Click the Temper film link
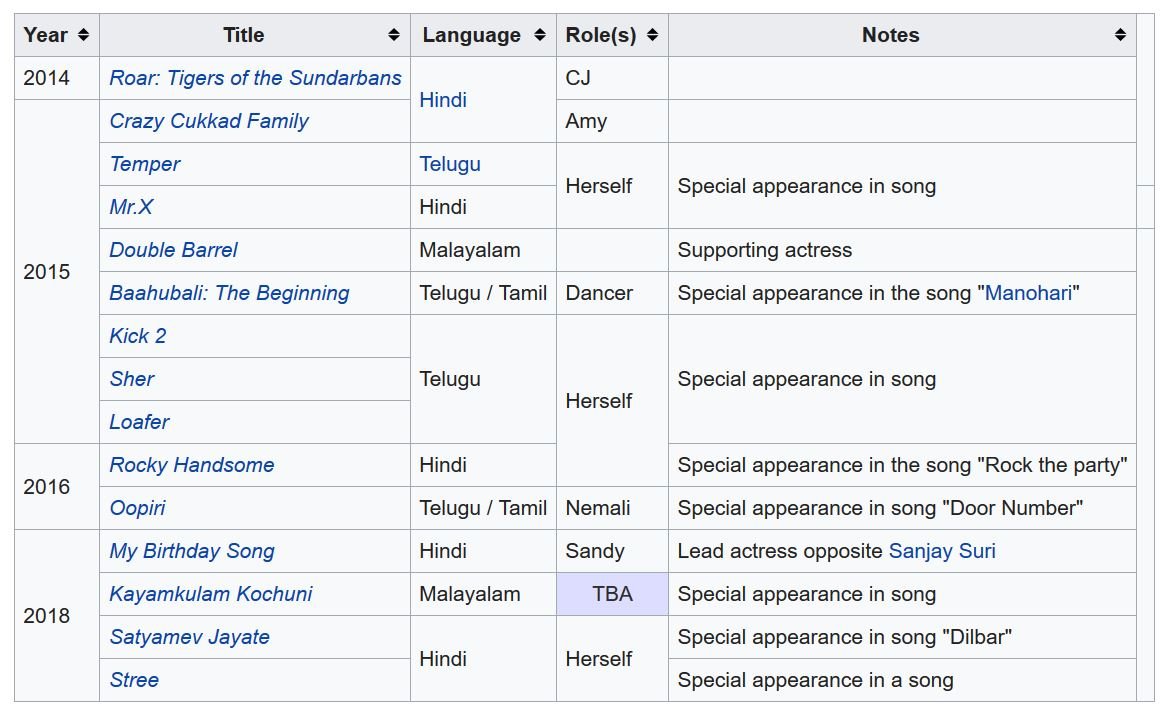This screenshot has height=715, width=1162. (145, 164)
